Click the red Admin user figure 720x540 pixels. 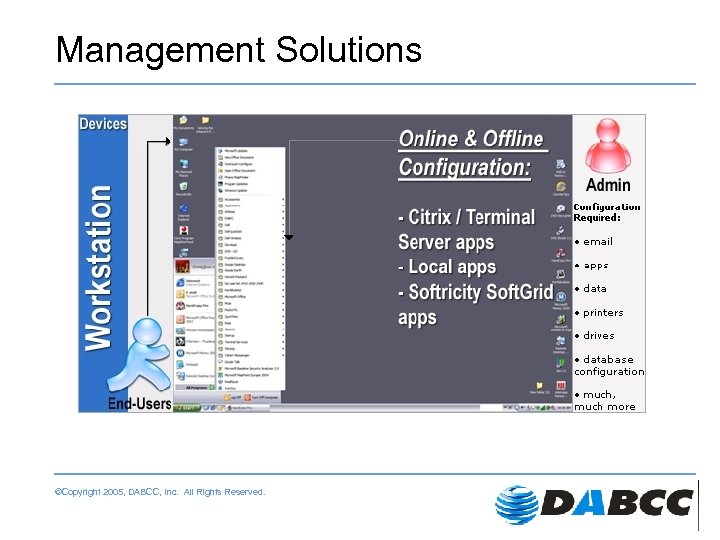tap(608, 145)
